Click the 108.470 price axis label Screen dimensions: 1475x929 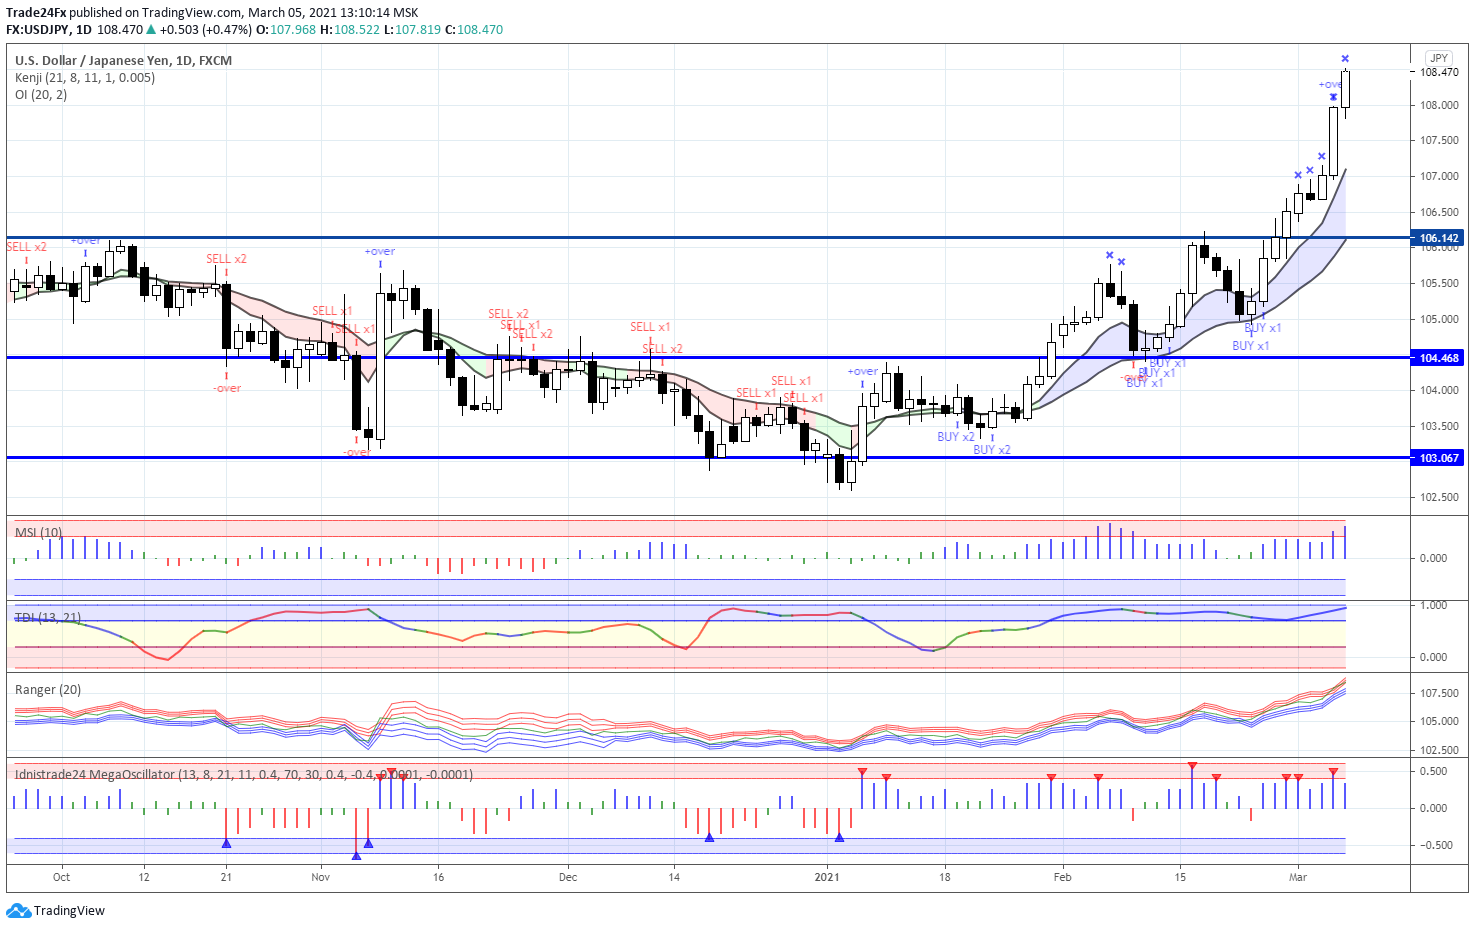tap(1439, 72)
